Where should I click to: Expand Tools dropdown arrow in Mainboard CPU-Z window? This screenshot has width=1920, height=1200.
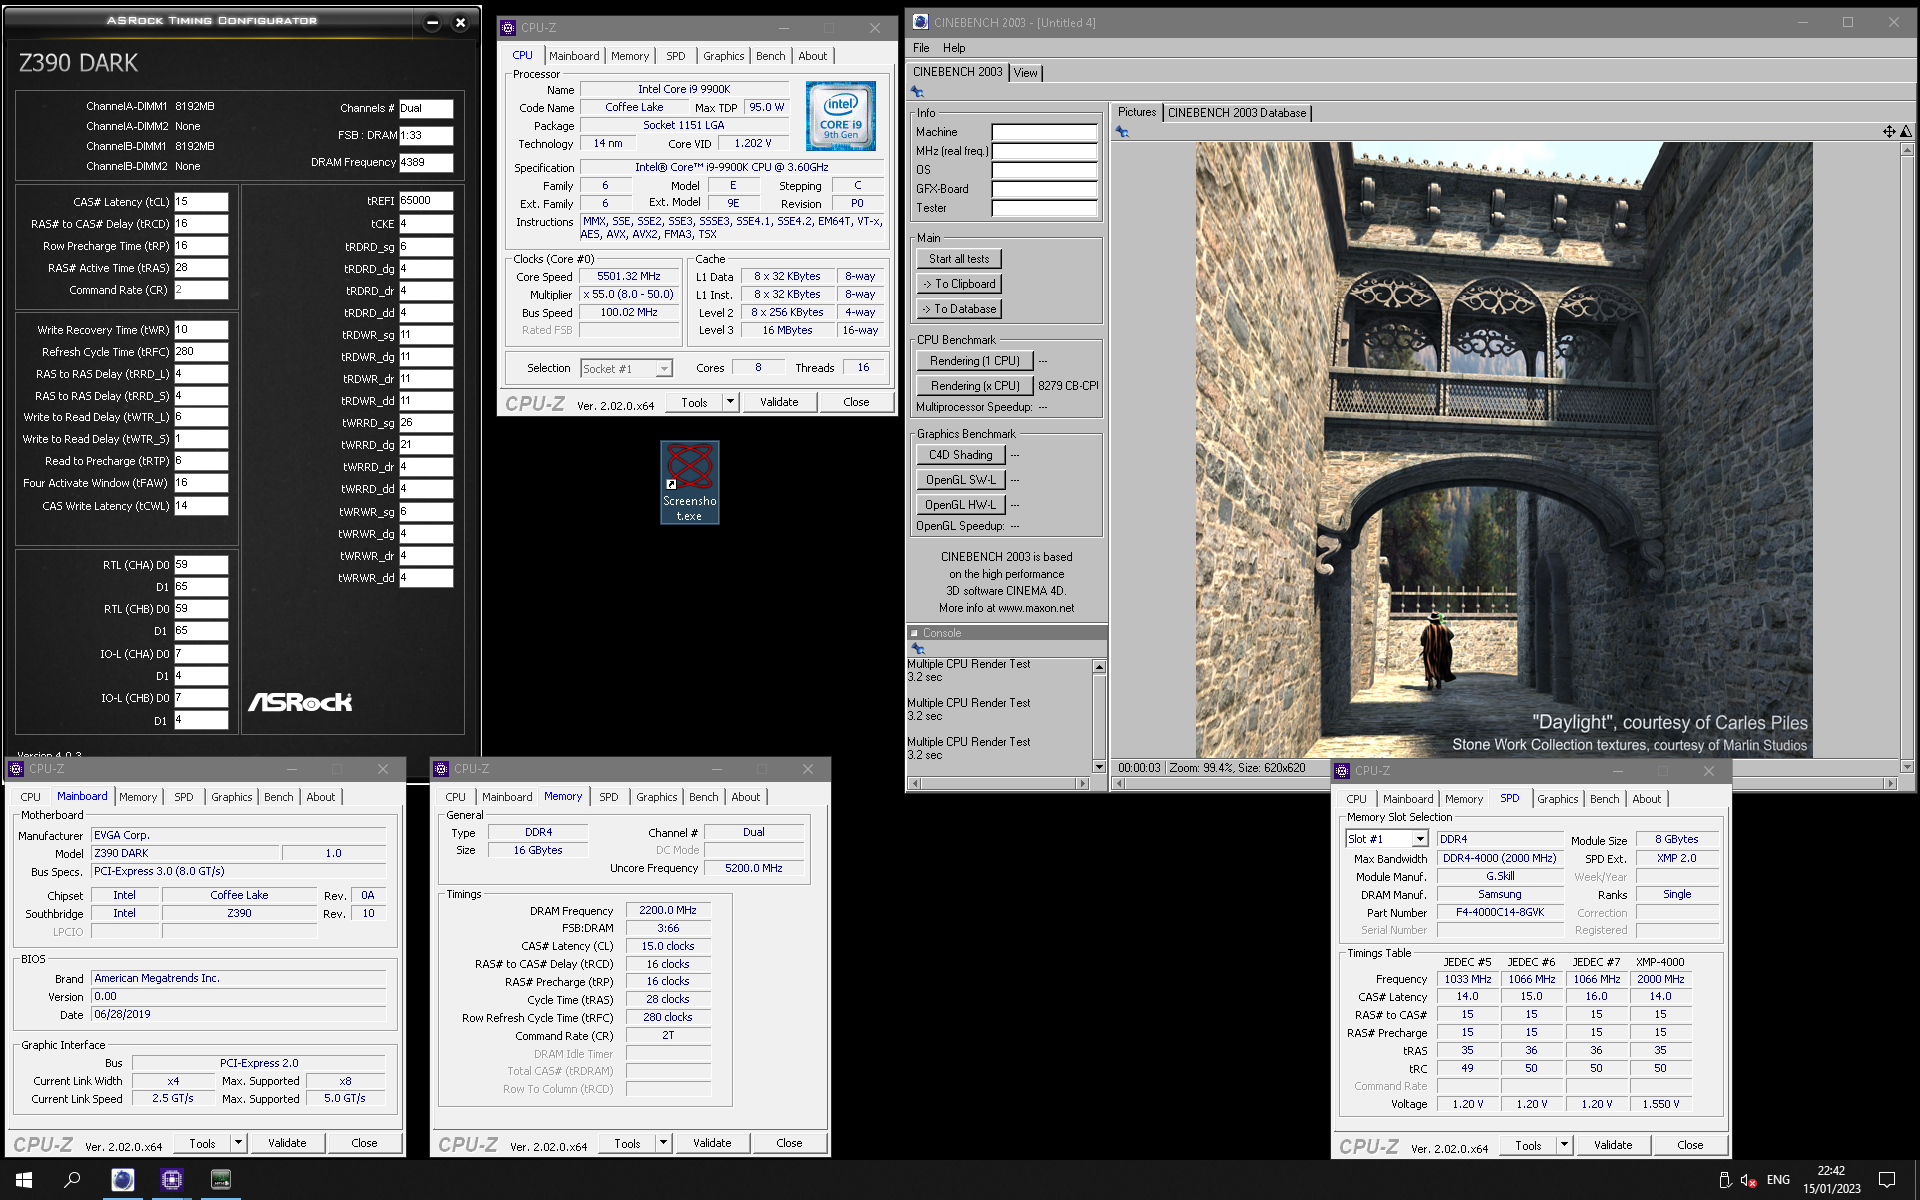[238, 1143]
